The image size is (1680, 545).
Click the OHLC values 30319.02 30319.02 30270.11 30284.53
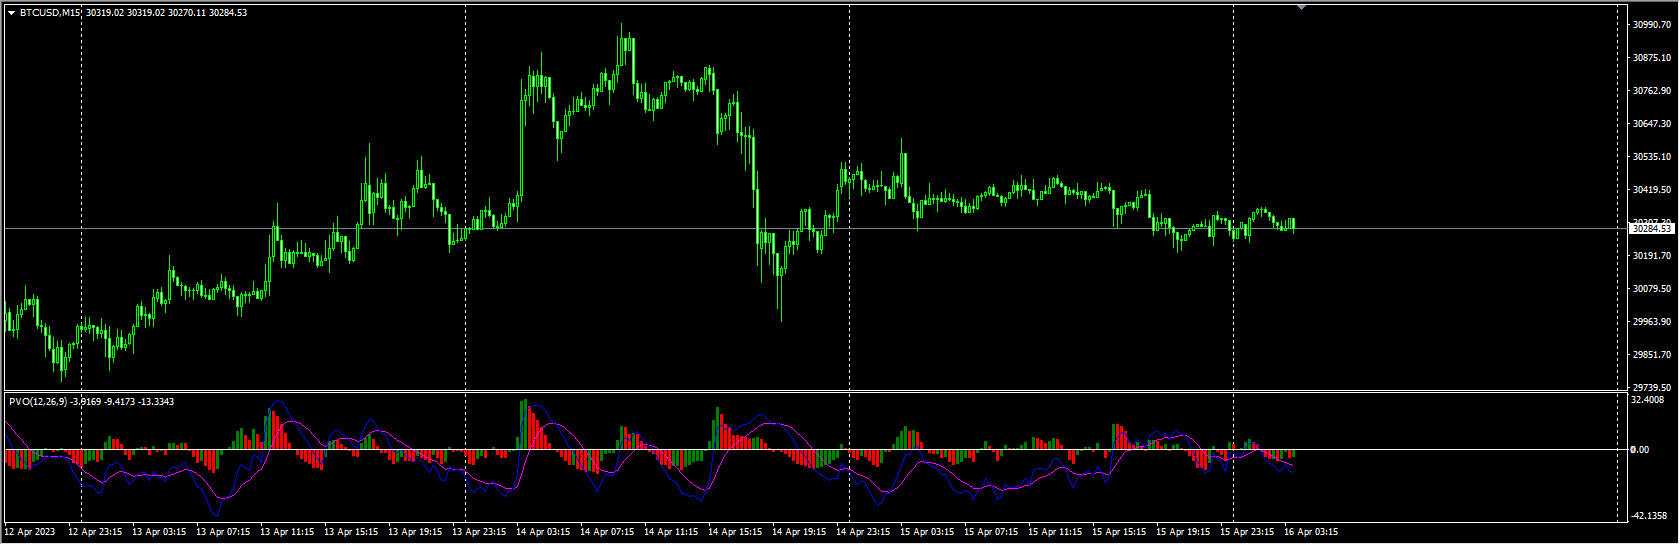tap(167, 13)
